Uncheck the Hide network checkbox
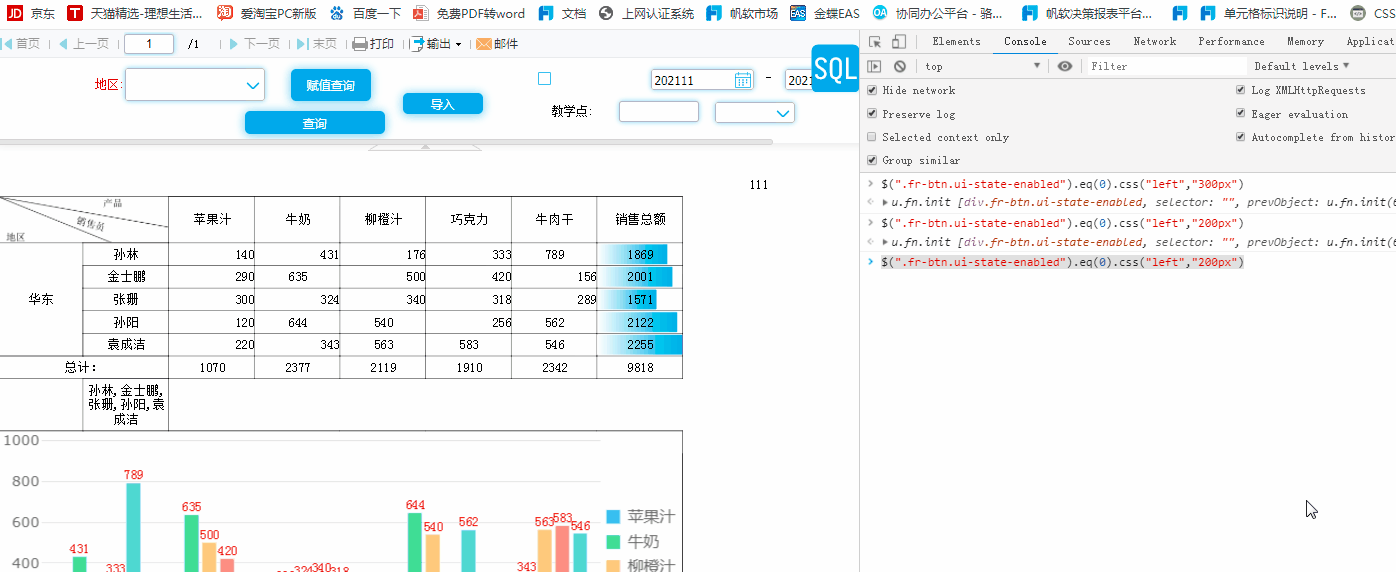This screenshot has height=572, width=1396. click(872, 90)
